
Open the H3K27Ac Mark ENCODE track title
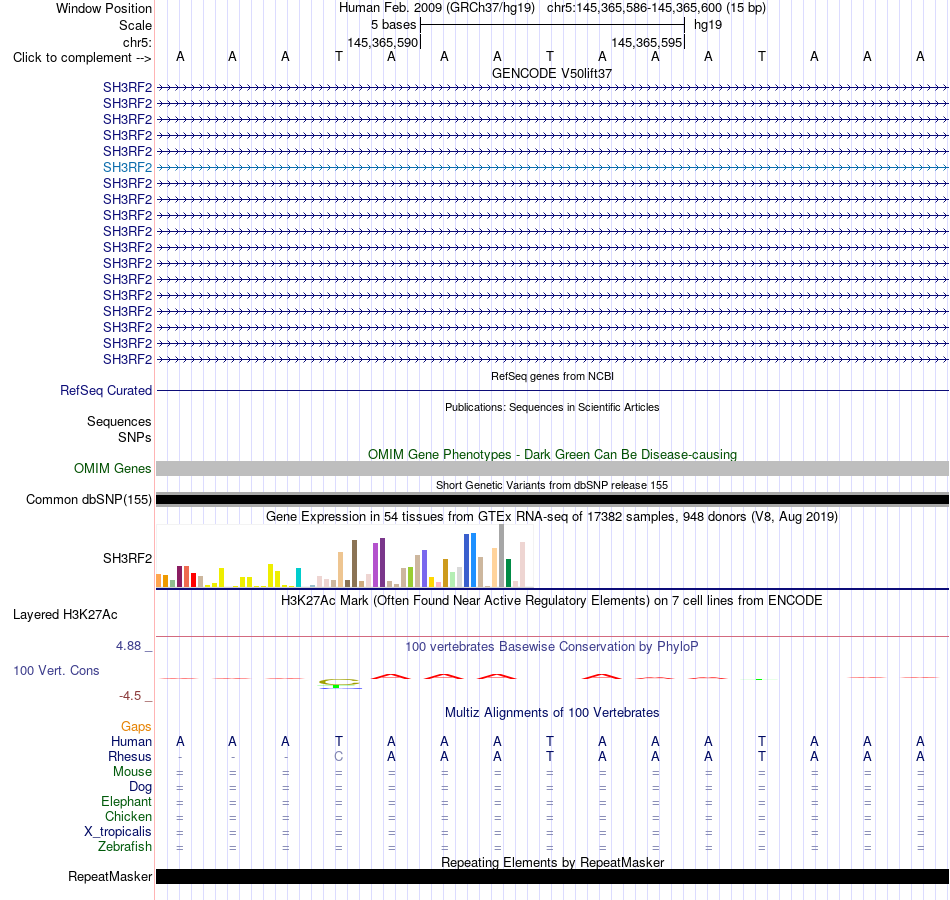552,601
